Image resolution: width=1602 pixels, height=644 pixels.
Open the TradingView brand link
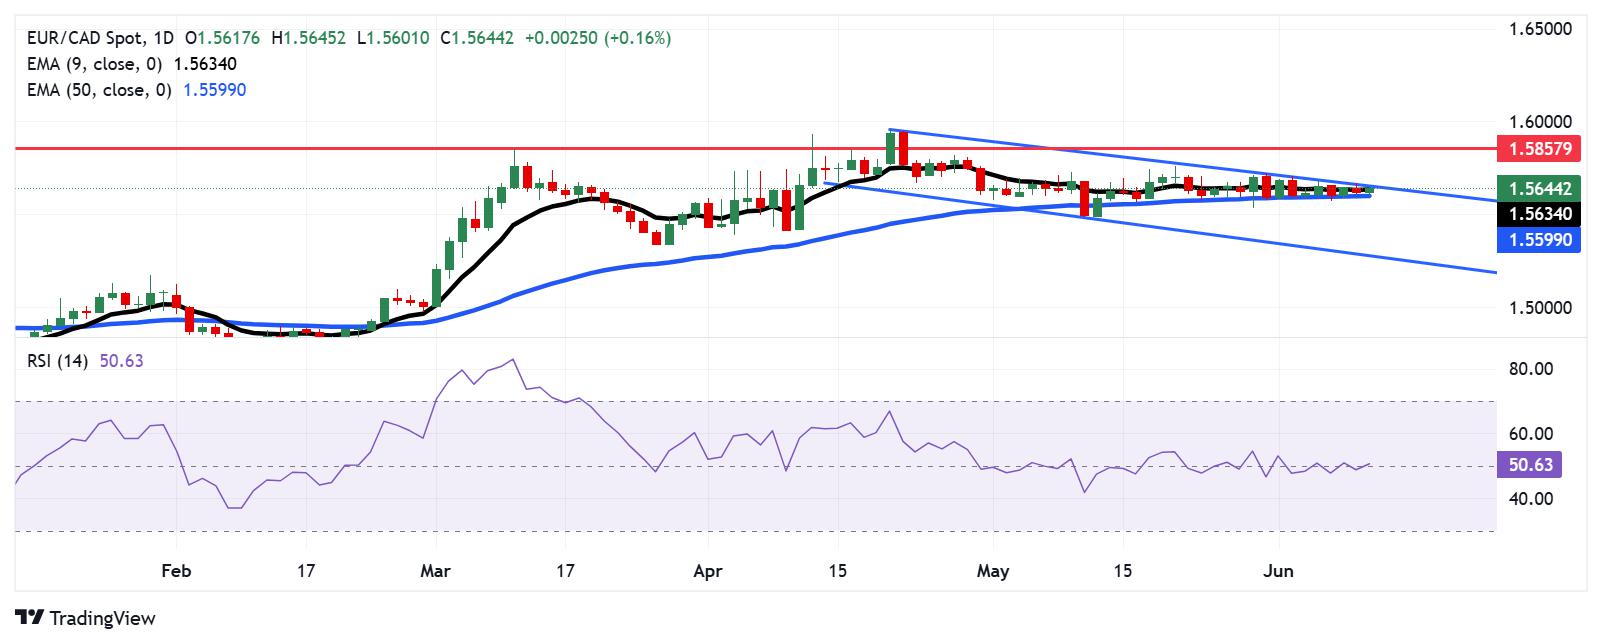[86, 618]
